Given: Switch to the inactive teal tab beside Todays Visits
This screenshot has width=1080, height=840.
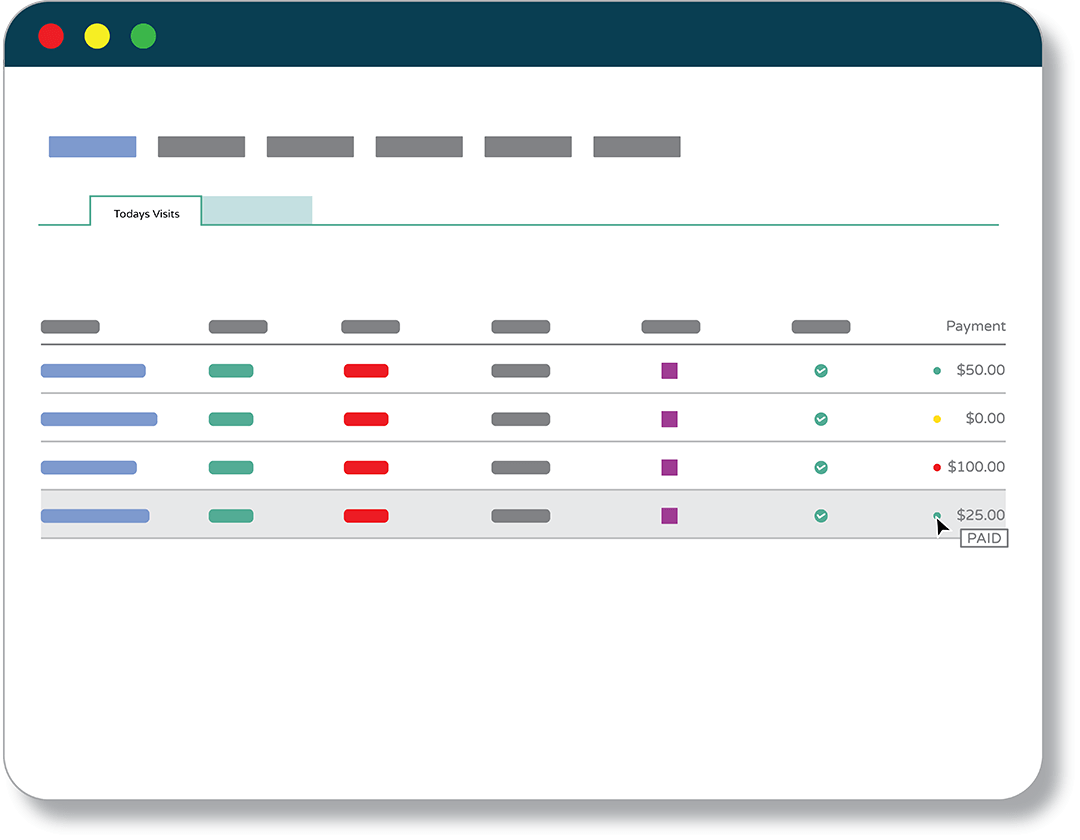Looking at the screenshot, I should click(x=258, y=210).
